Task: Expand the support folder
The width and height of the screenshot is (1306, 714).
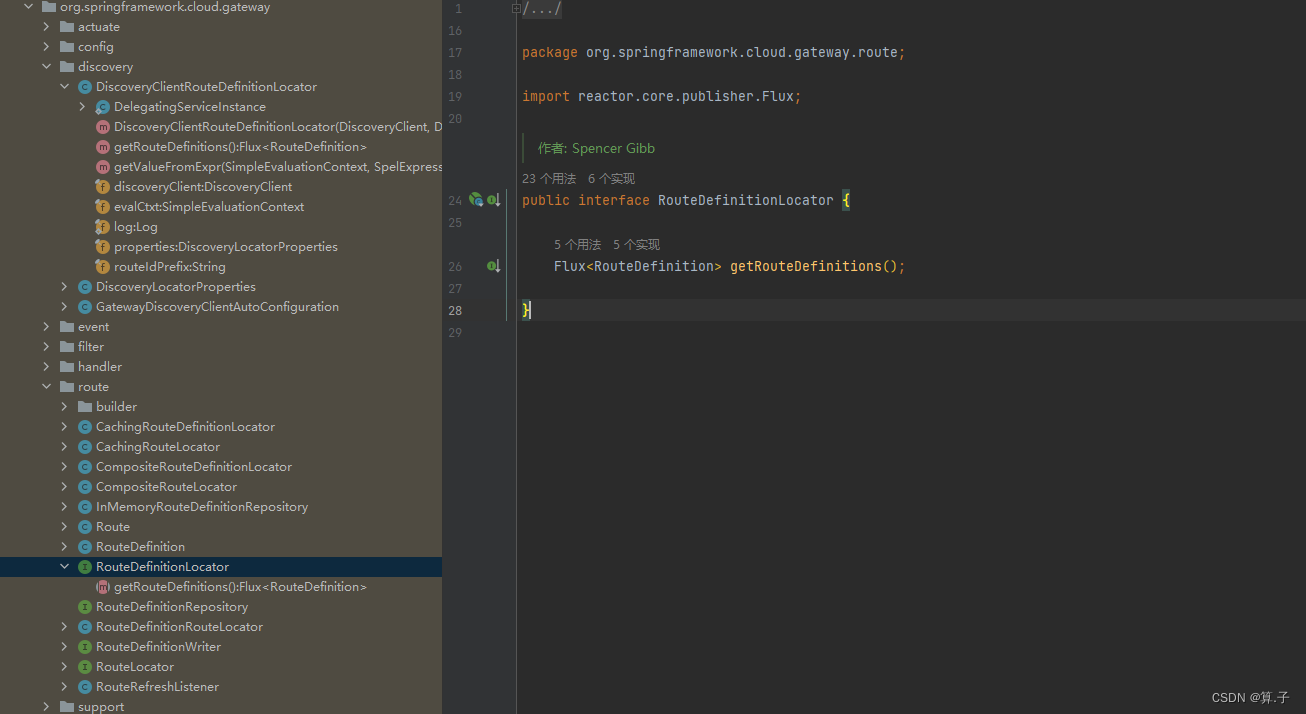Action: click(x=46, y=706)
